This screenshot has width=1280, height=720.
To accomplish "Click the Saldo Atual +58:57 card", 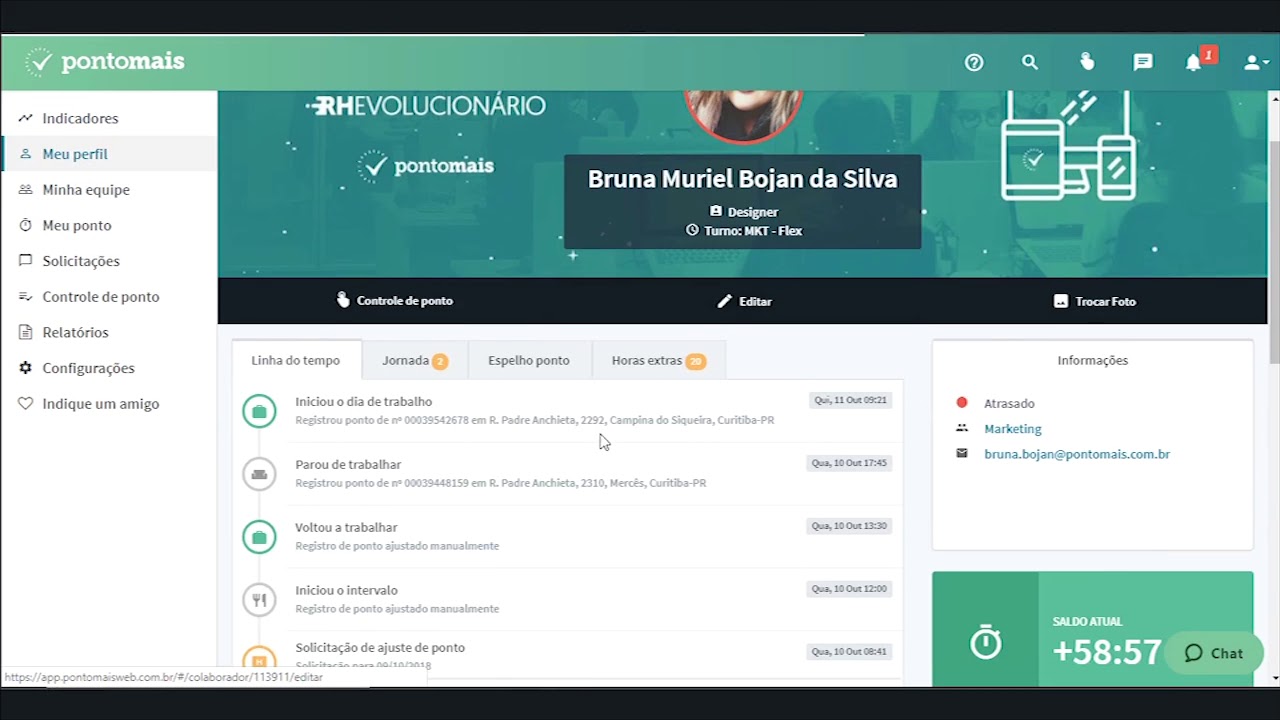I will click(1092, 629).
